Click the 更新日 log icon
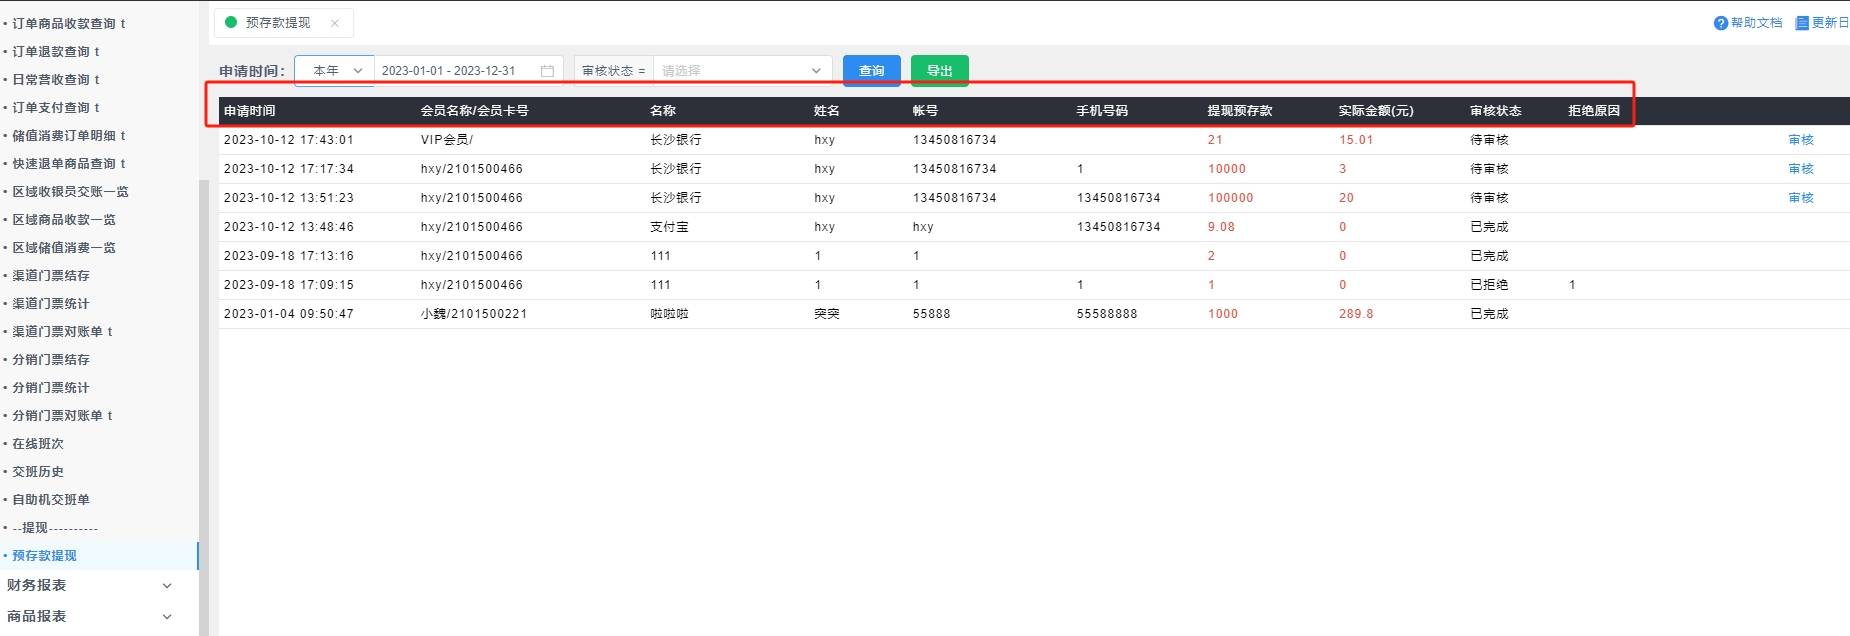The image size is (1850, 636). click(x=1802, y=23)
